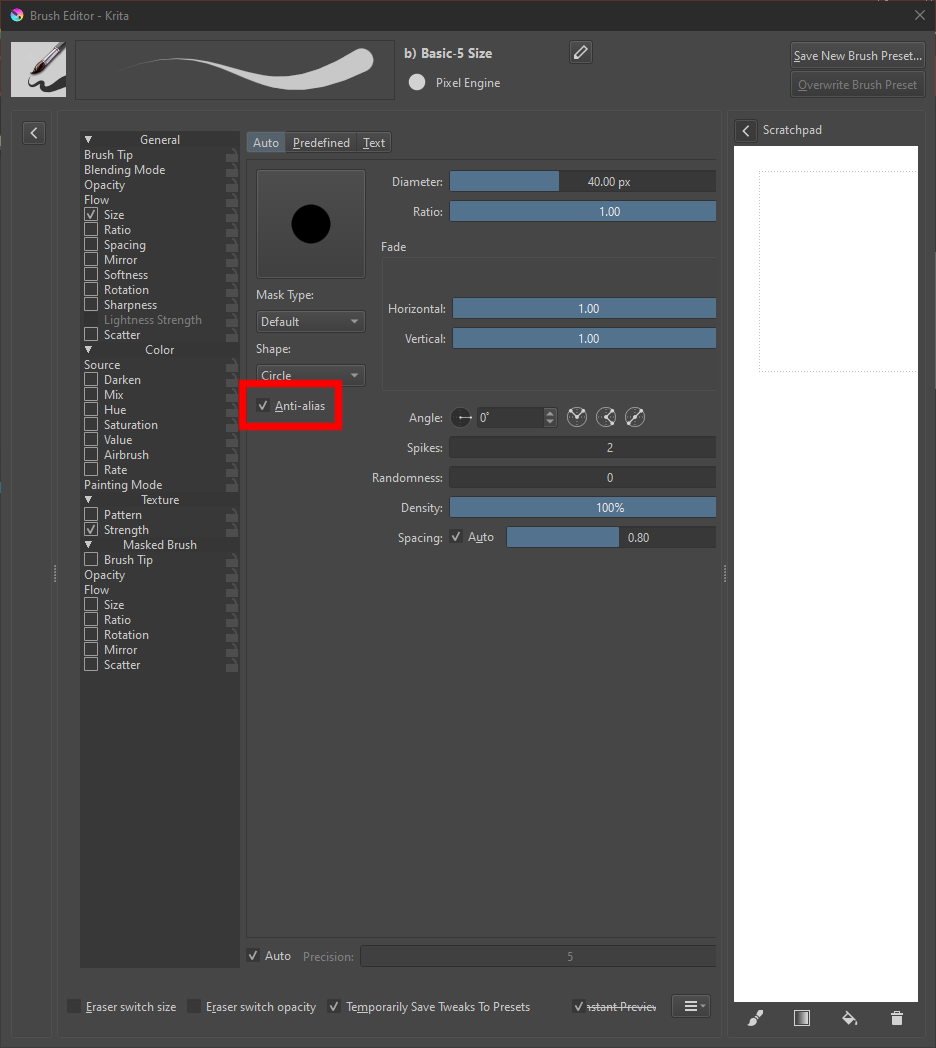Click the first angle sensor dial icon
The image size is (936, 1048).
(577, 417)
